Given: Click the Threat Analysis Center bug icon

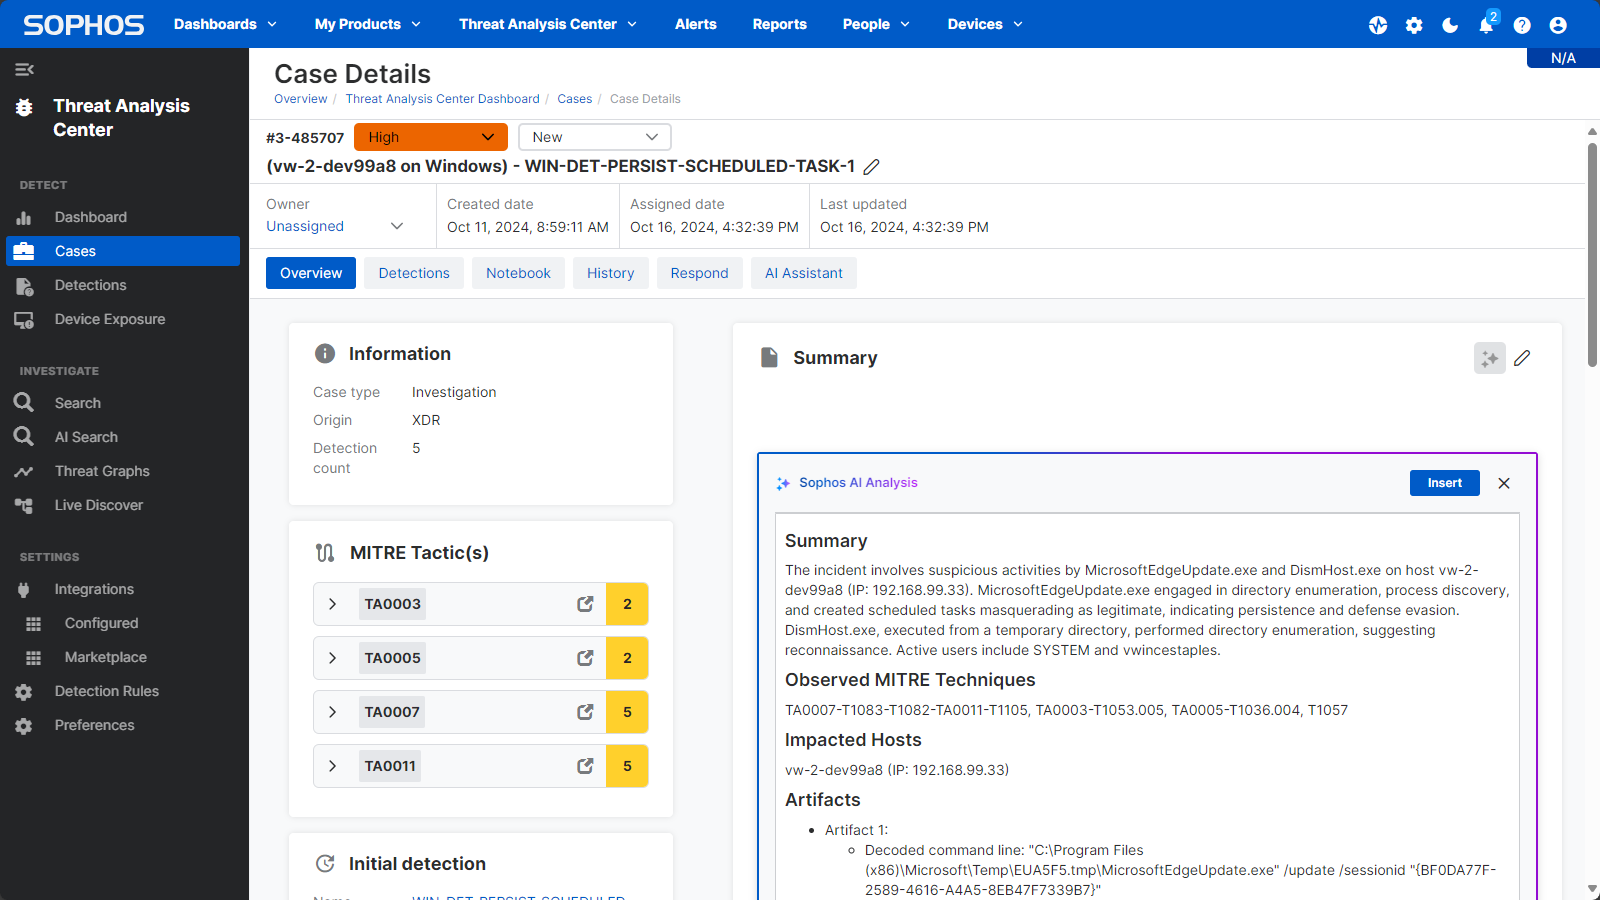Looking at the screenshot, I should (x=25, y=107).
